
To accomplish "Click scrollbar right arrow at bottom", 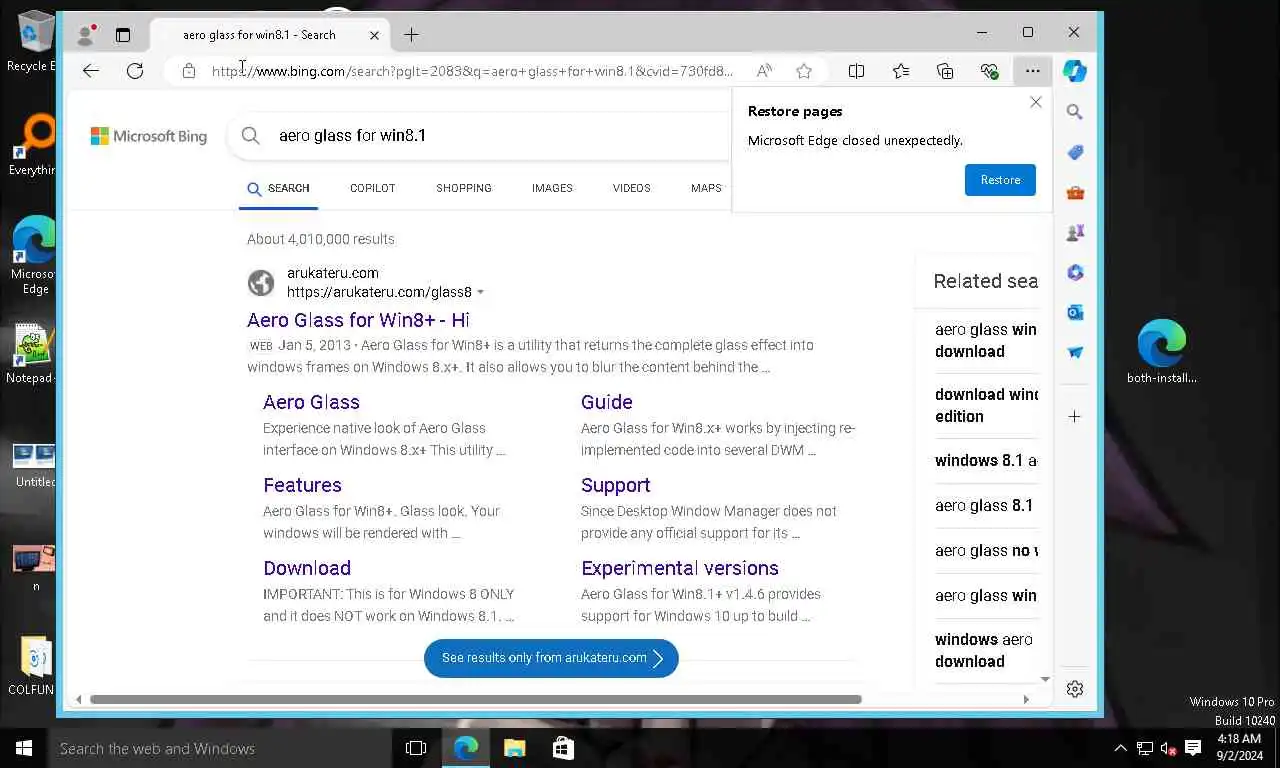I will (x=1026, y=699).
